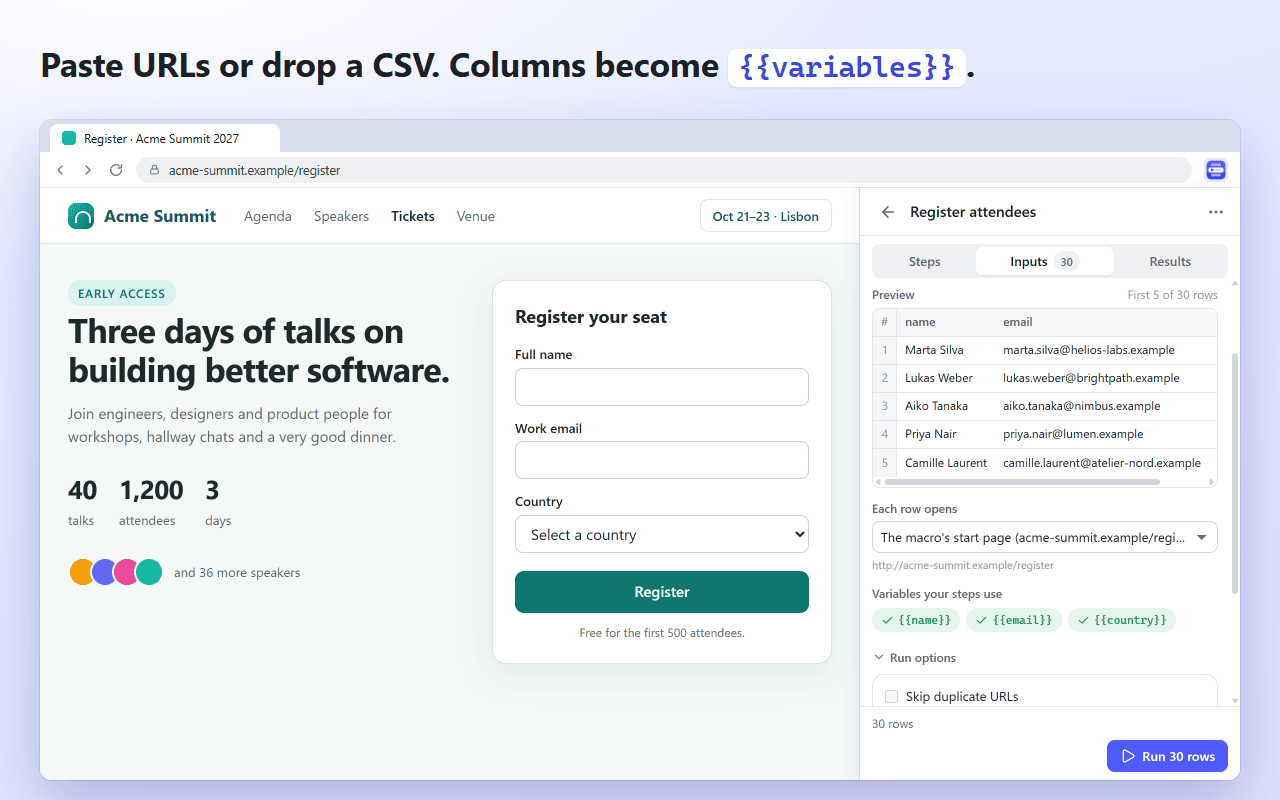The image size is (1280, 800).
Task: Click the Register tab favicon
Action: (x=69, y=139)
